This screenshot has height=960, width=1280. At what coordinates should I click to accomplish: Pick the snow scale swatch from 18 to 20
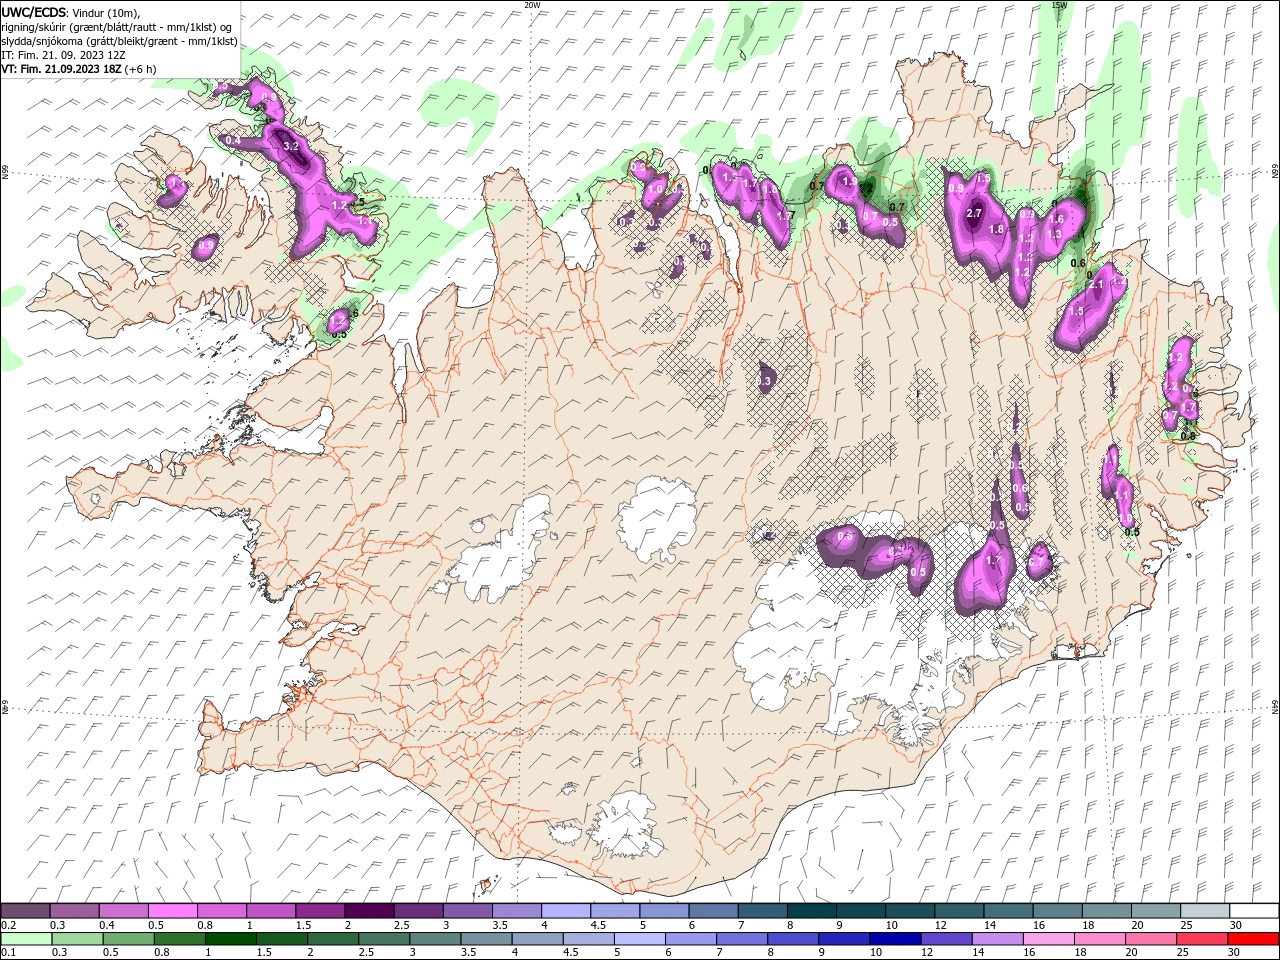(1106, 910)
